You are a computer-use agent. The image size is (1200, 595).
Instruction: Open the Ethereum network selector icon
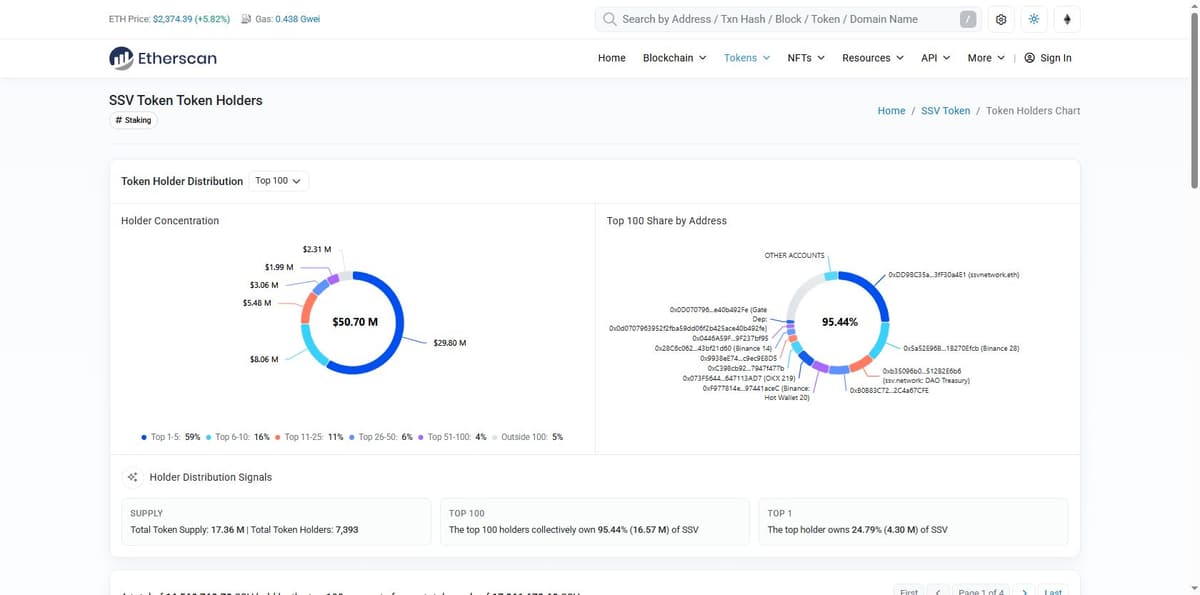point(1067,20)
